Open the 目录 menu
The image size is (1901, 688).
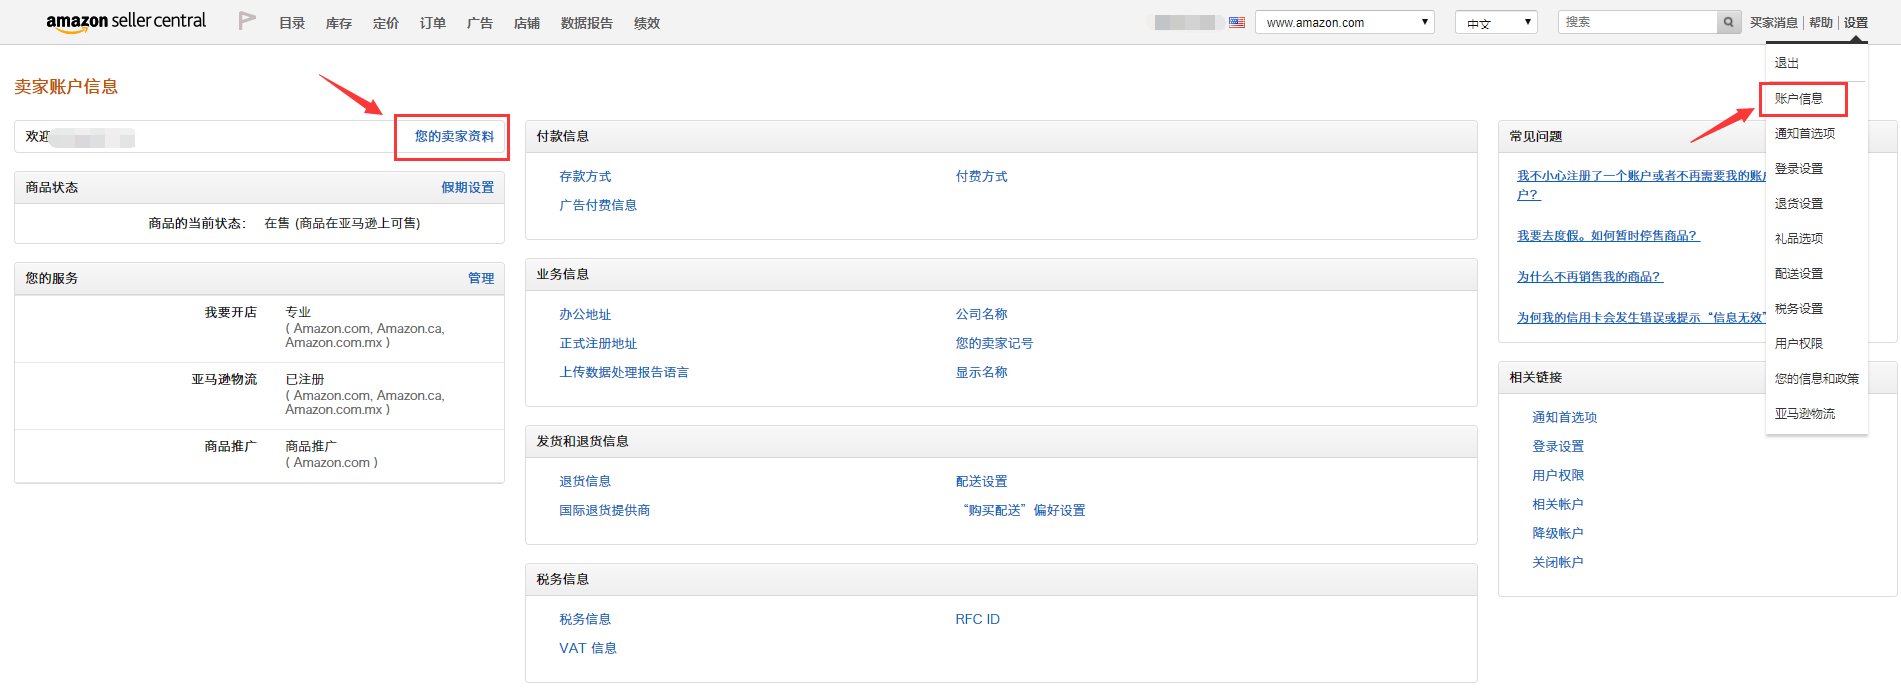(x=292, y=23)
